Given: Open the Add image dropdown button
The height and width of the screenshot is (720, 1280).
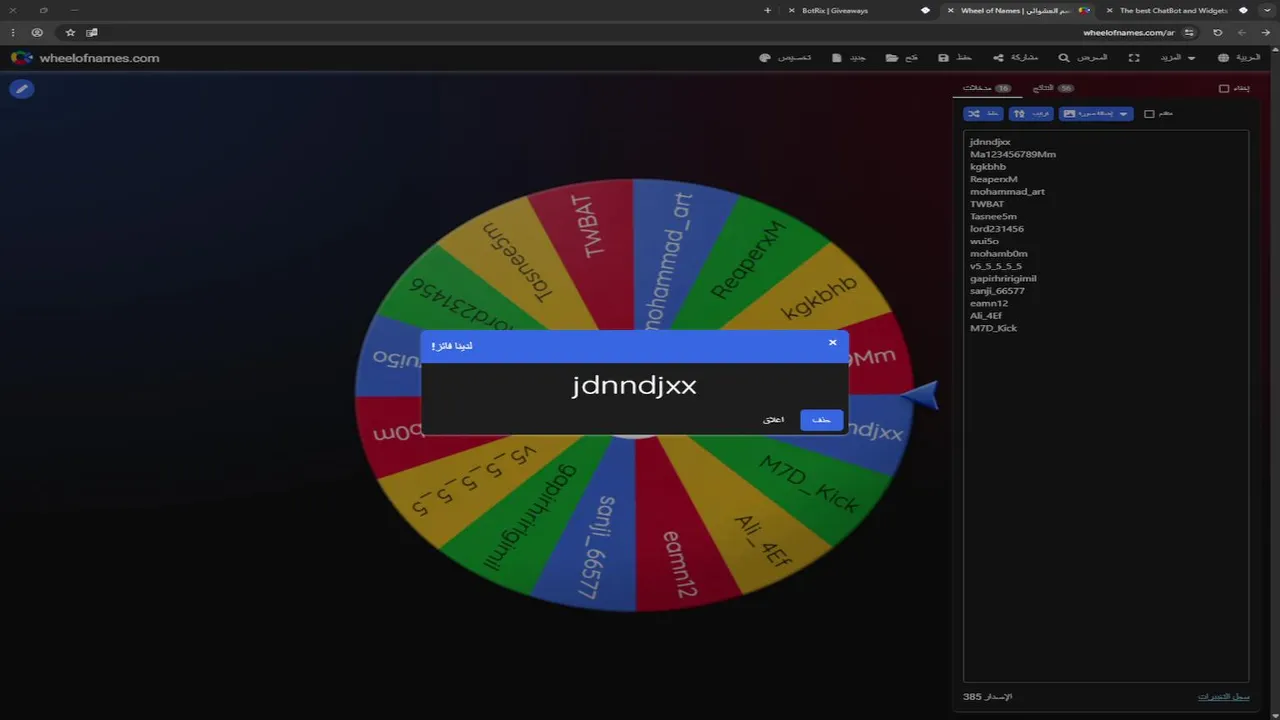Looking at the screenshot, I should (1096, 114).
